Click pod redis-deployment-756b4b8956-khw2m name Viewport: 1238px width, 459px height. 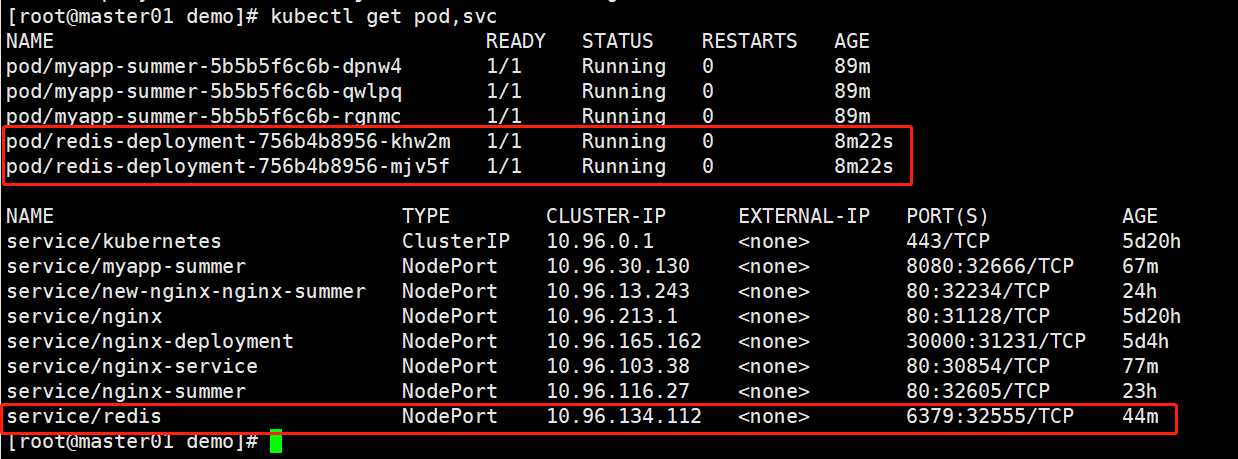tap(228, 141)
